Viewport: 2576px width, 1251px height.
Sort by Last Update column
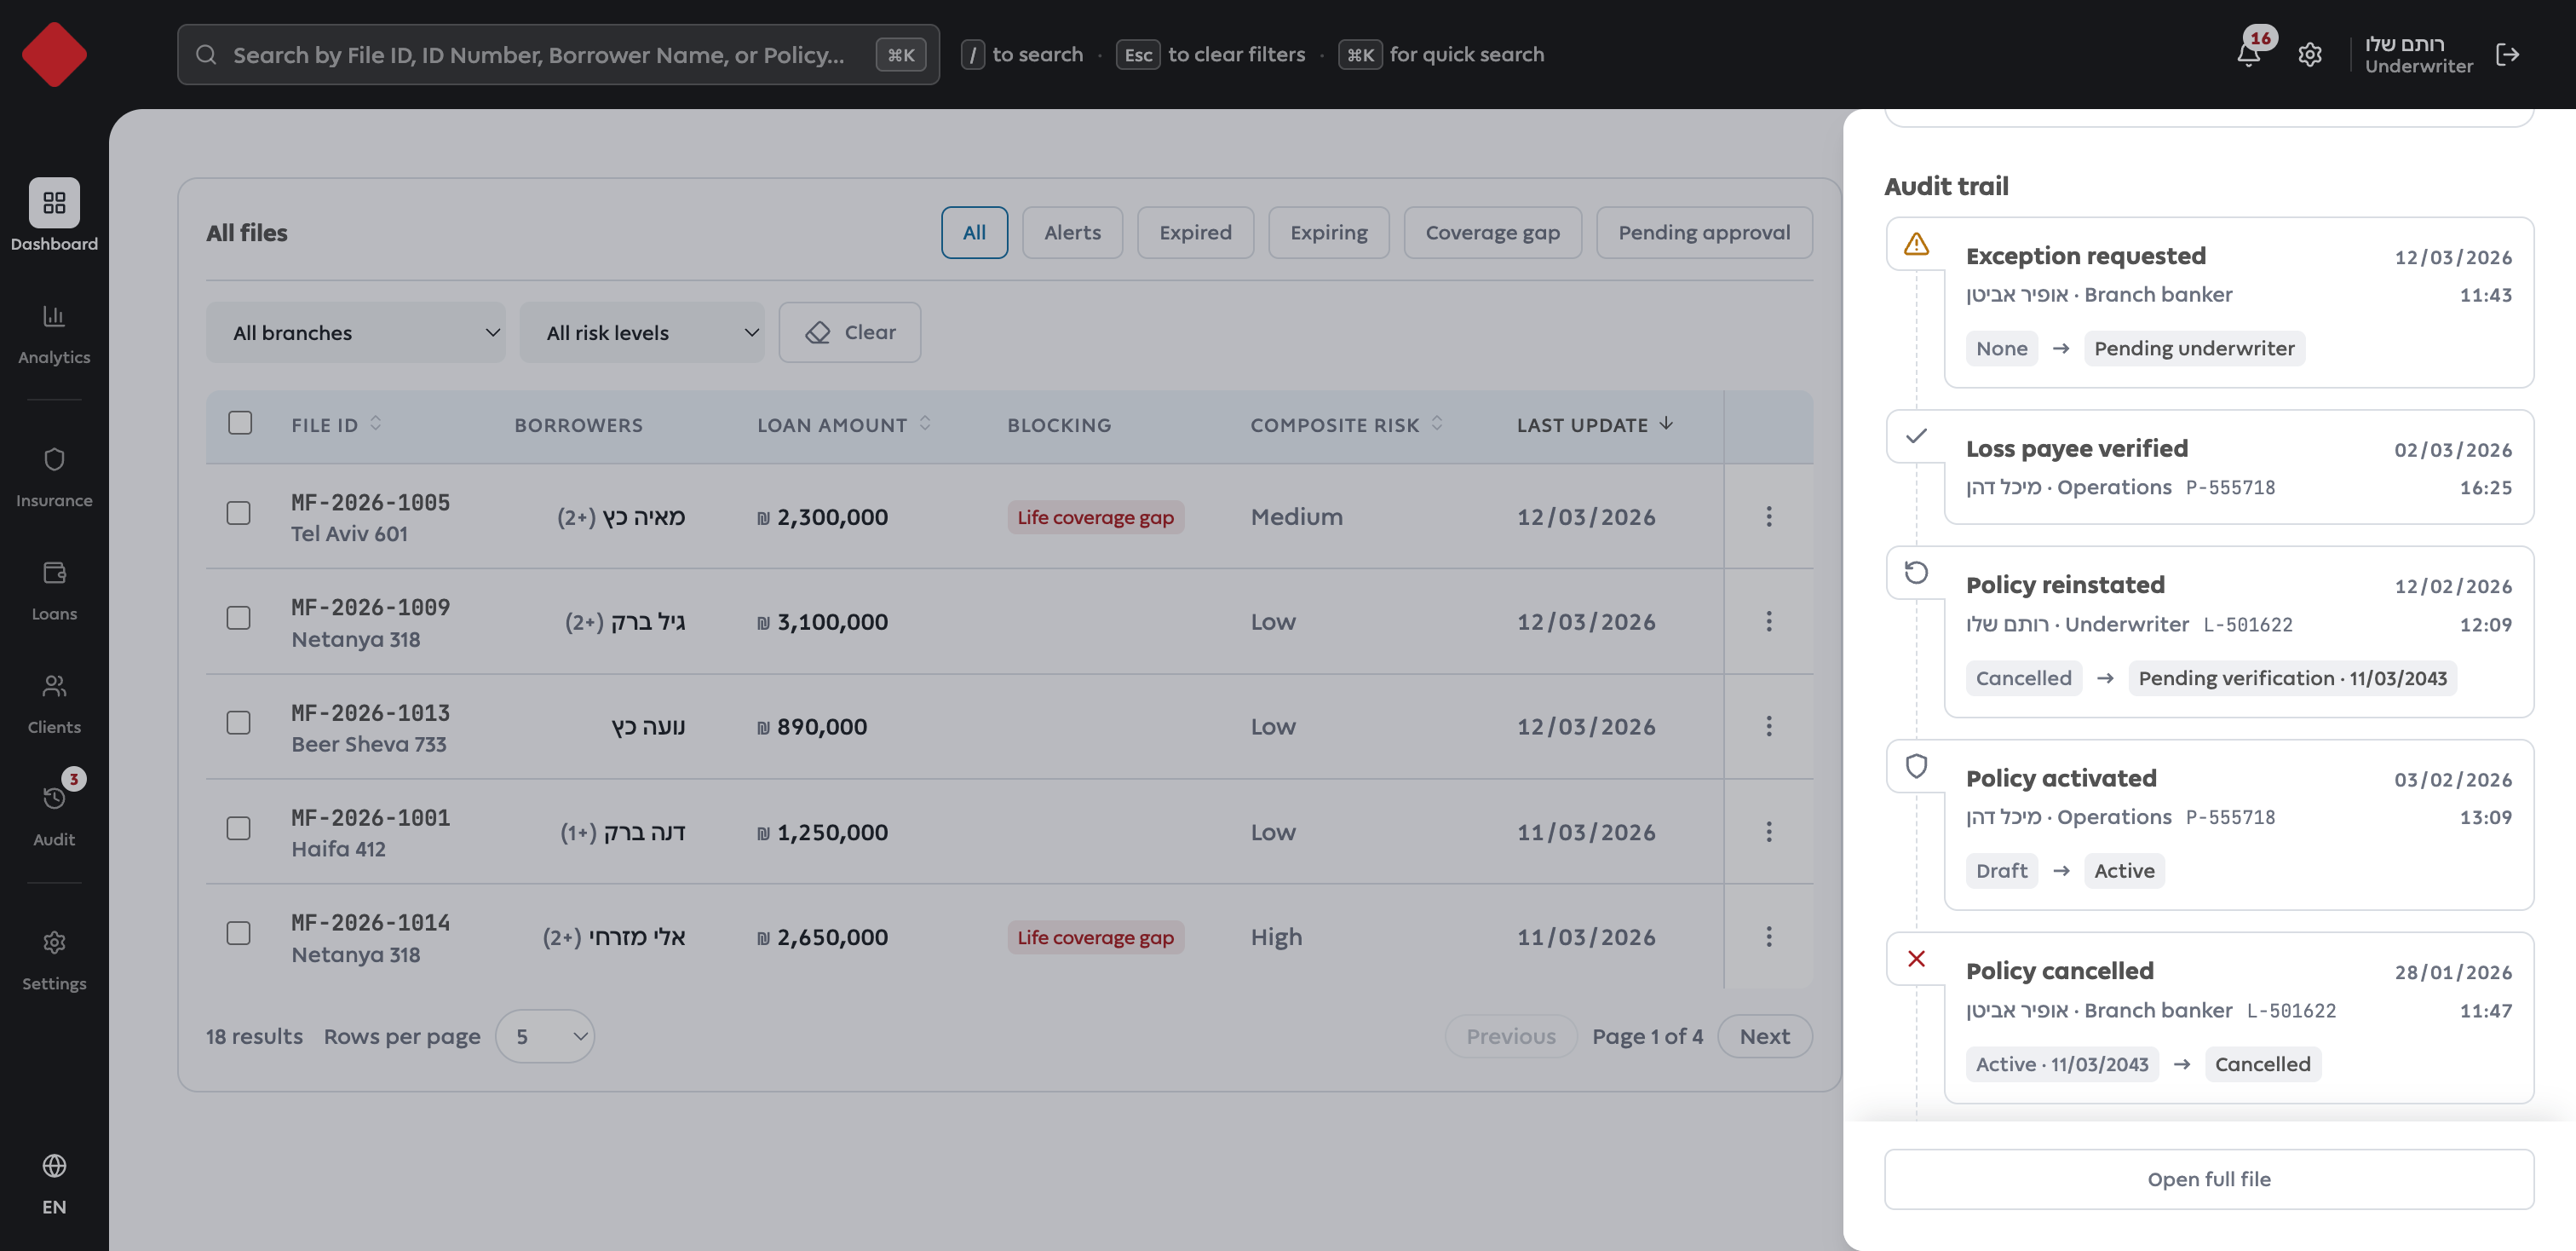(1595, 425)
